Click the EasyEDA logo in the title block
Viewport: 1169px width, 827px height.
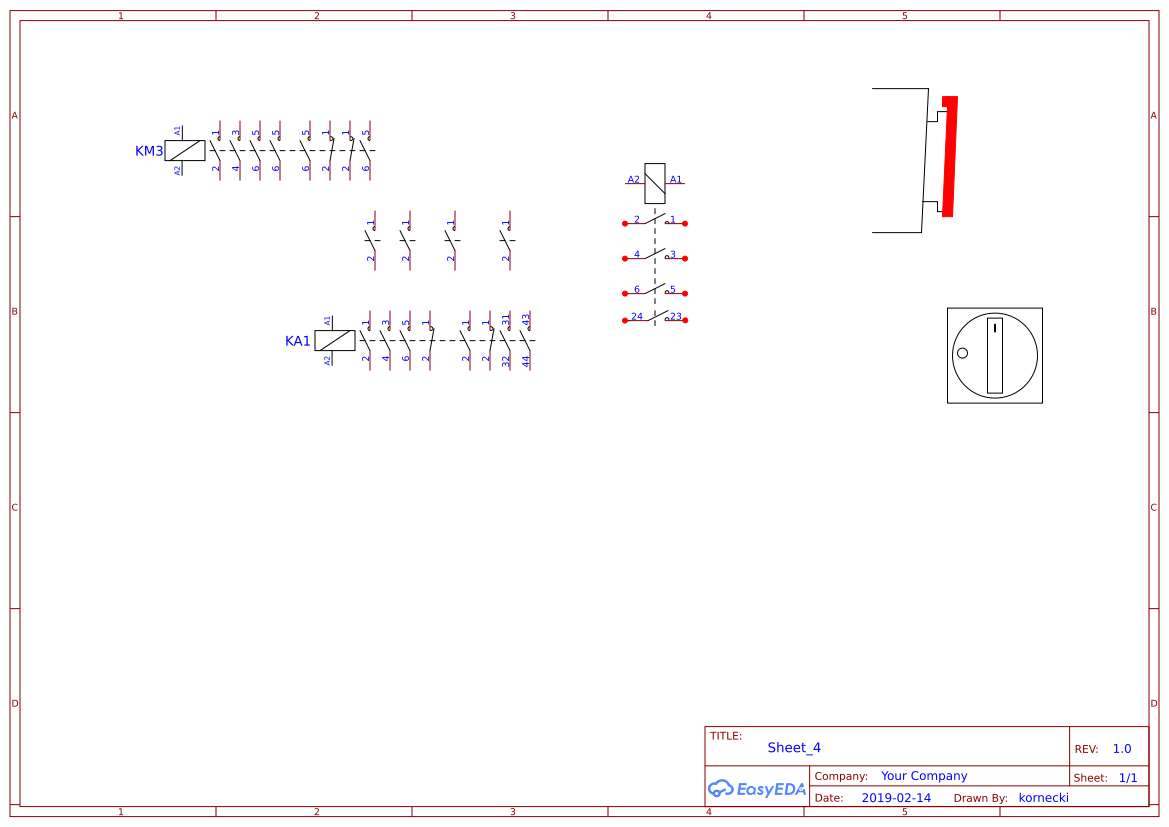[x=756, y=789]
